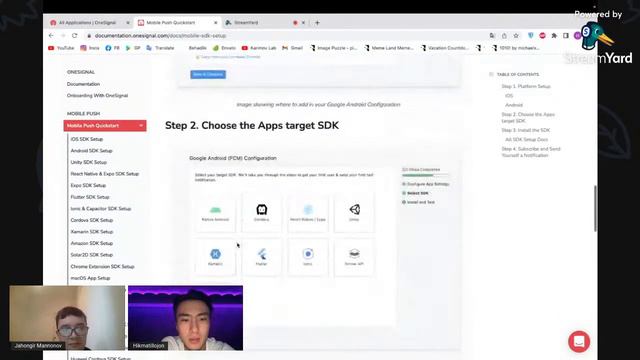Jump to Step 3. Install the SDK
This screenshot has height=360, width=640.
click(x=526, y=130)
